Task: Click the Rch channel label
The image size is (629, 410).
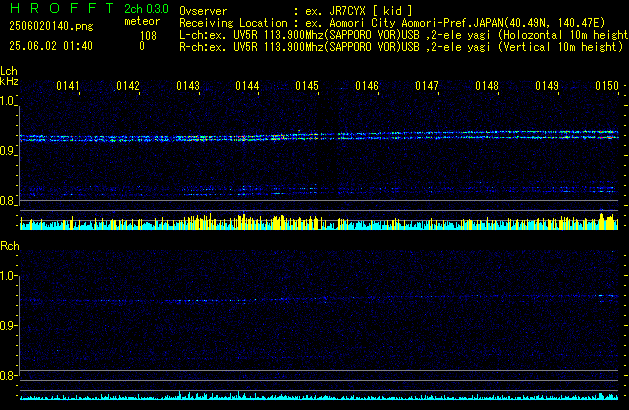Action: tap(10, 246)
